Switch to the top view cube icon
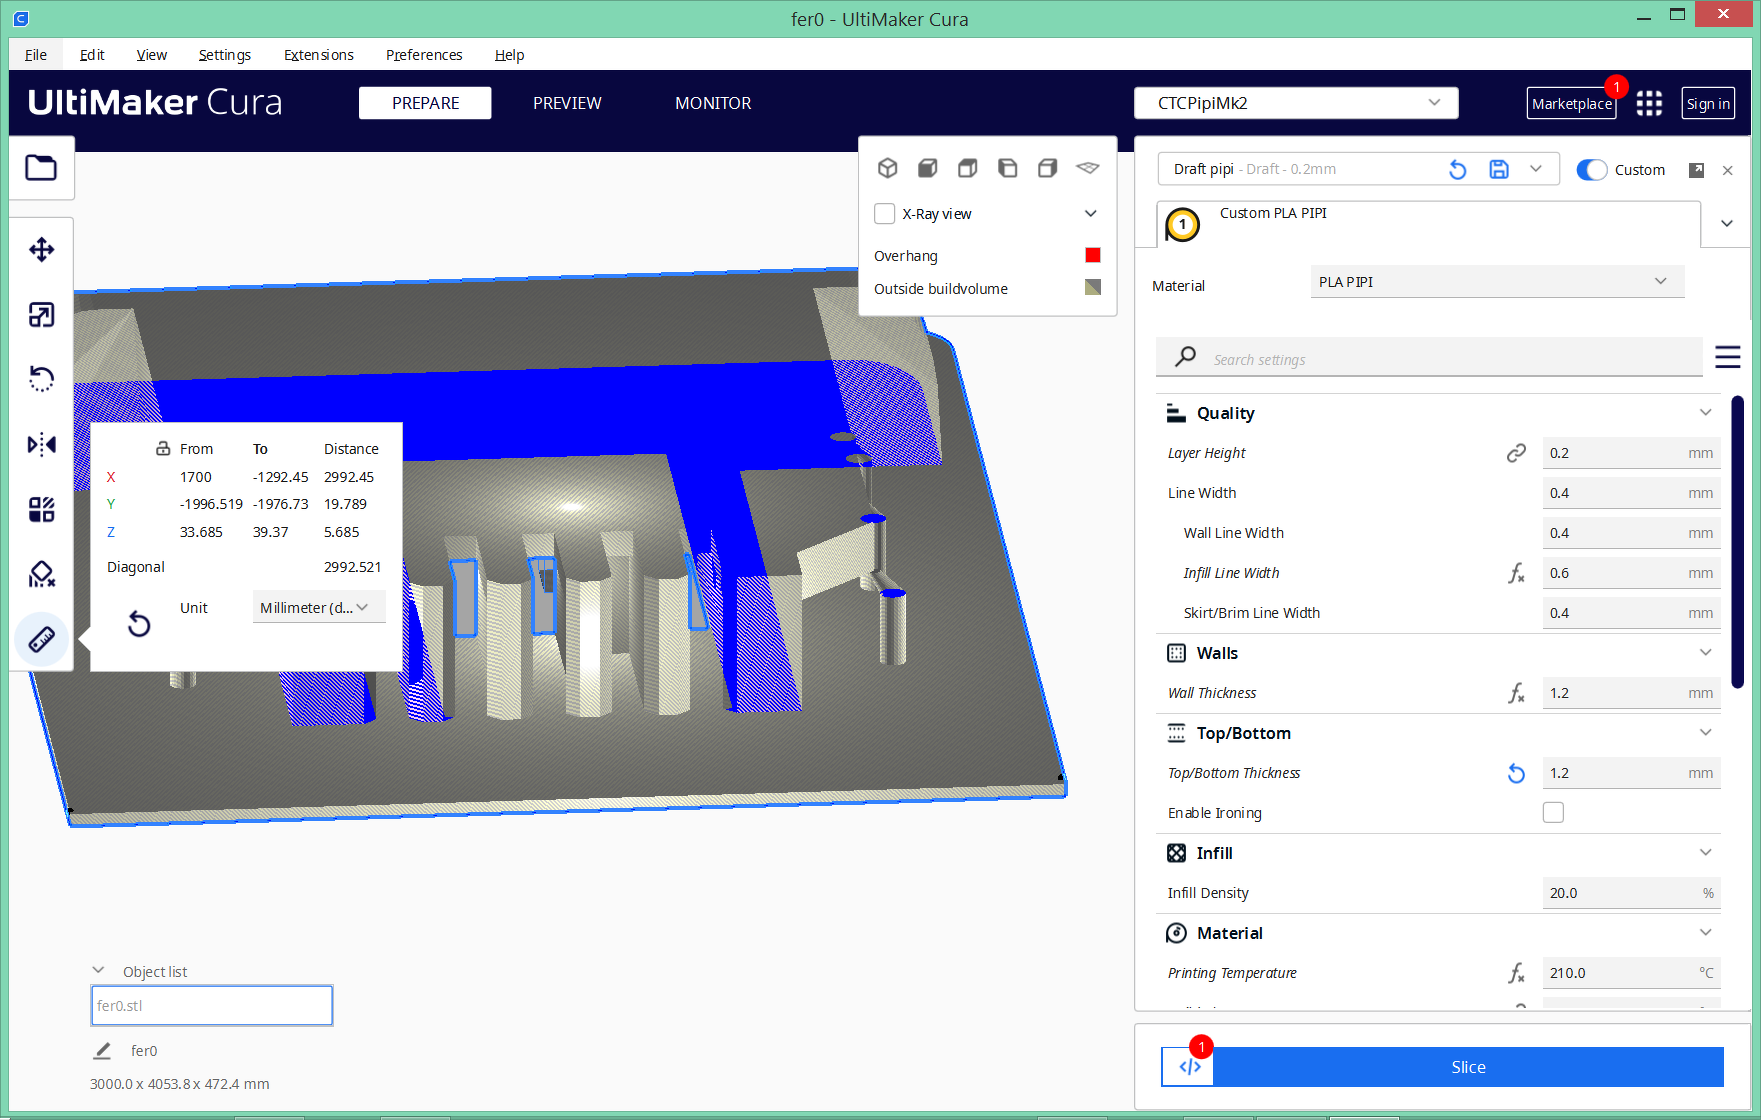Screen dimensions: 1761x1120 967,168
